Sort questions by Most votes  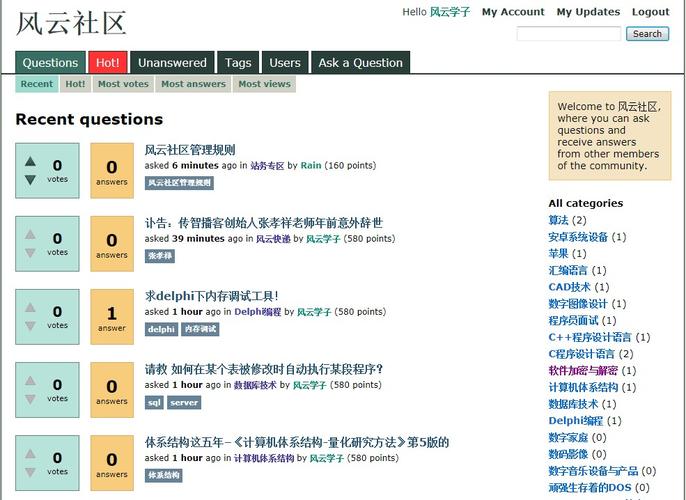pyautogui.click(x=123, y=84)
